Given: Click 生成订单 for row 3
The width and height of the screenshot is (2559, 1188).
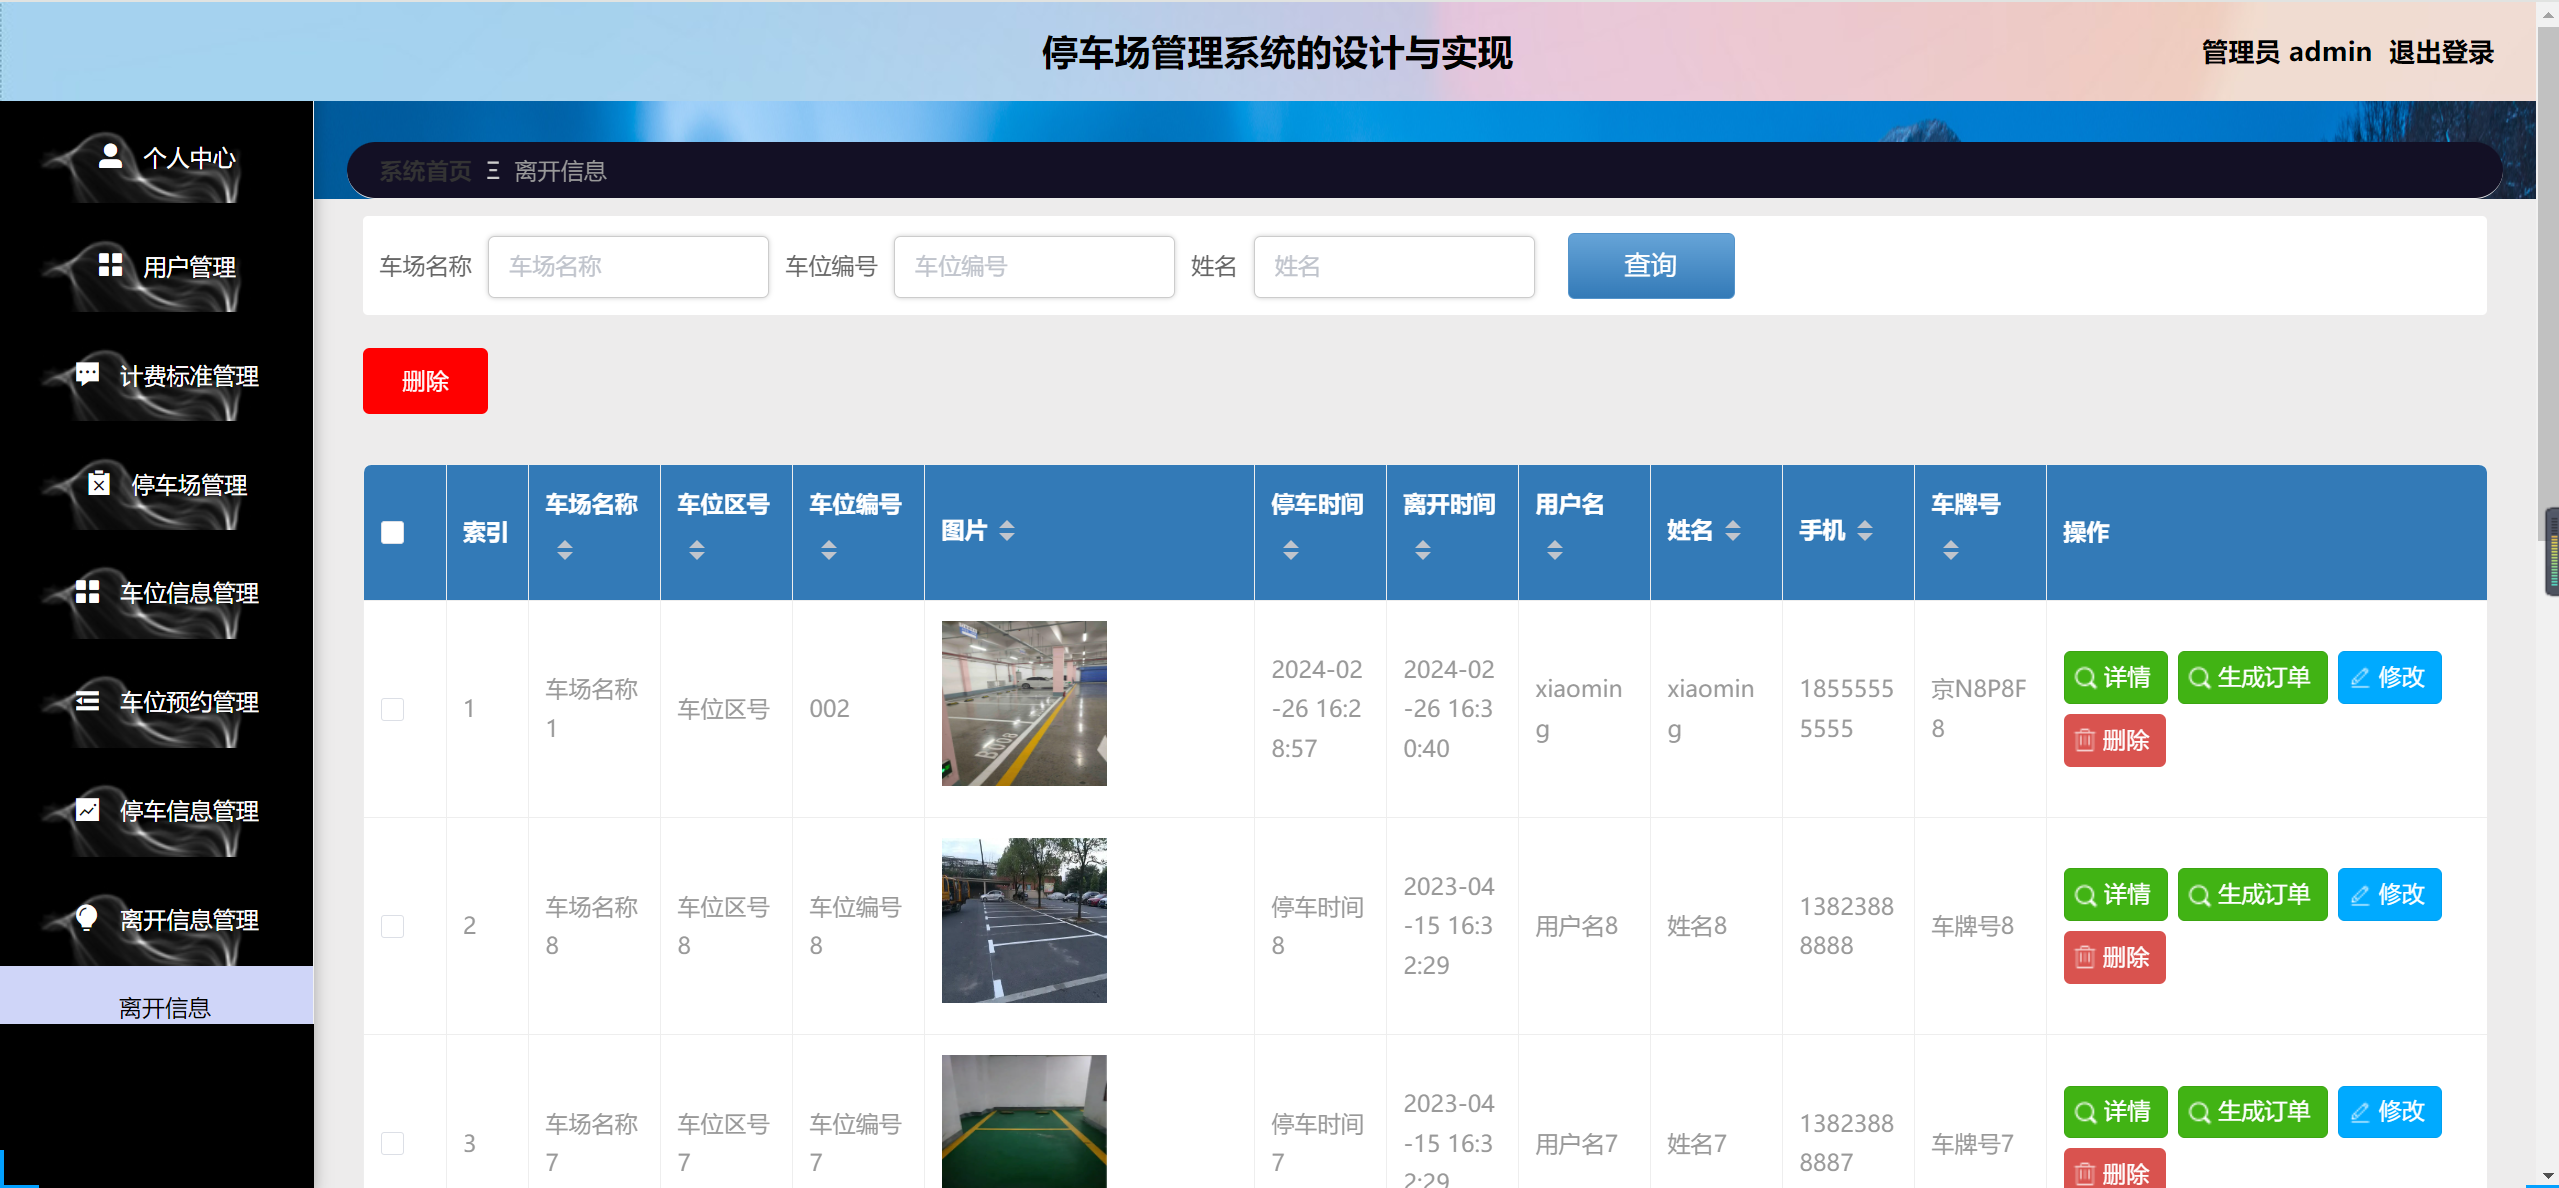Looking at the screenshot, I should (2252, 1112).
